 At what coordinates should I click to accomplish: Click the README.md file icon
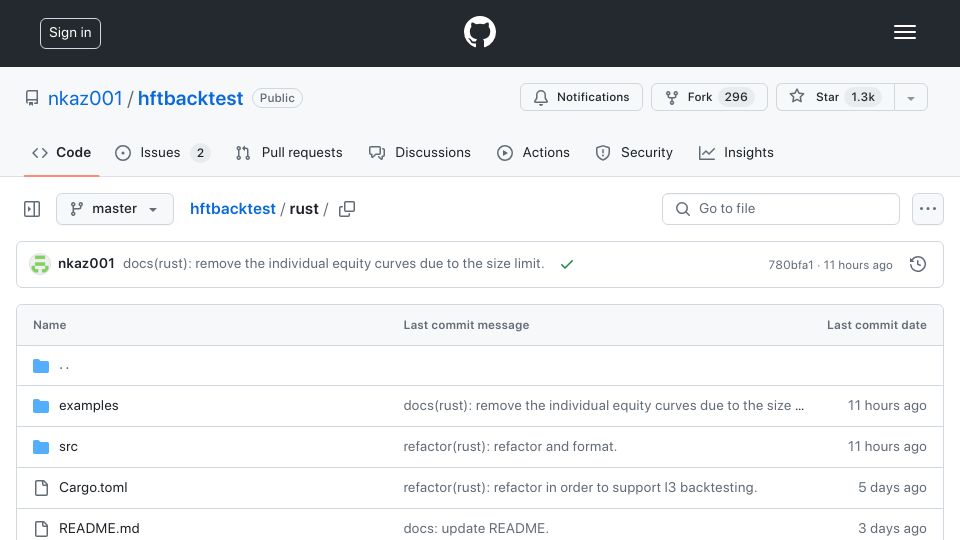(41, 528)
